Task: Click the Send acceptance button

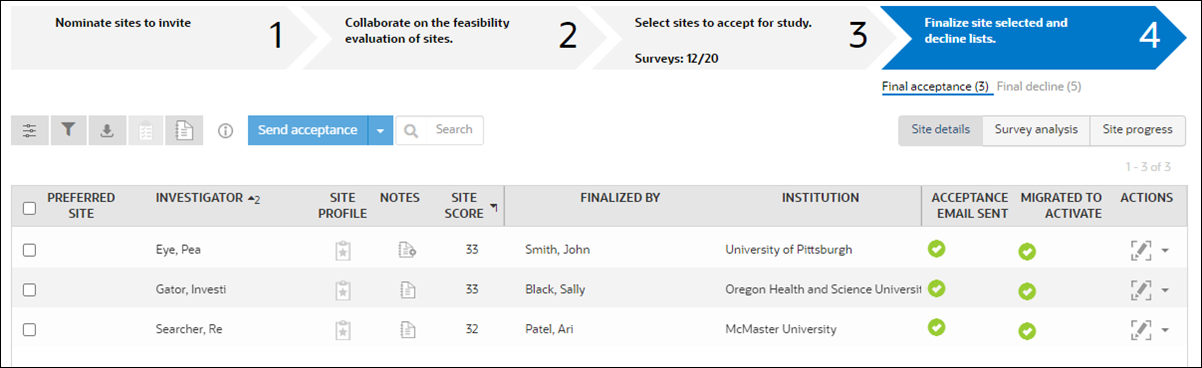Action: click(x=307, y=130)
